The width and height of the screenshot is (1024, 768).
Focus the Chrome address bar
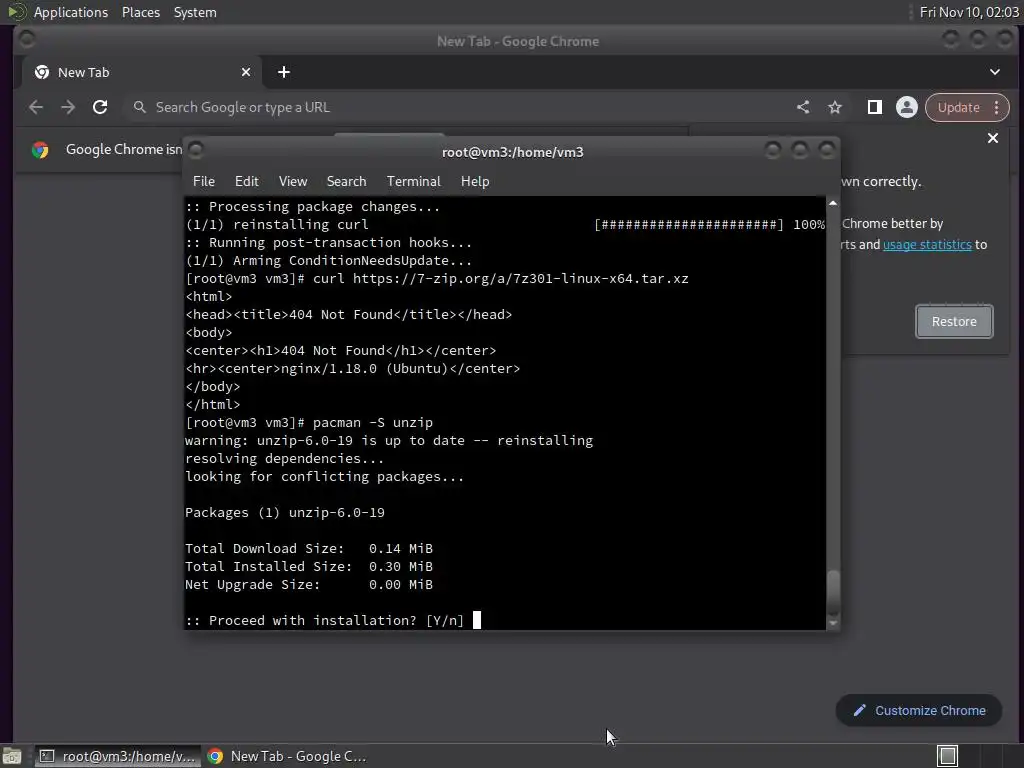457,107
